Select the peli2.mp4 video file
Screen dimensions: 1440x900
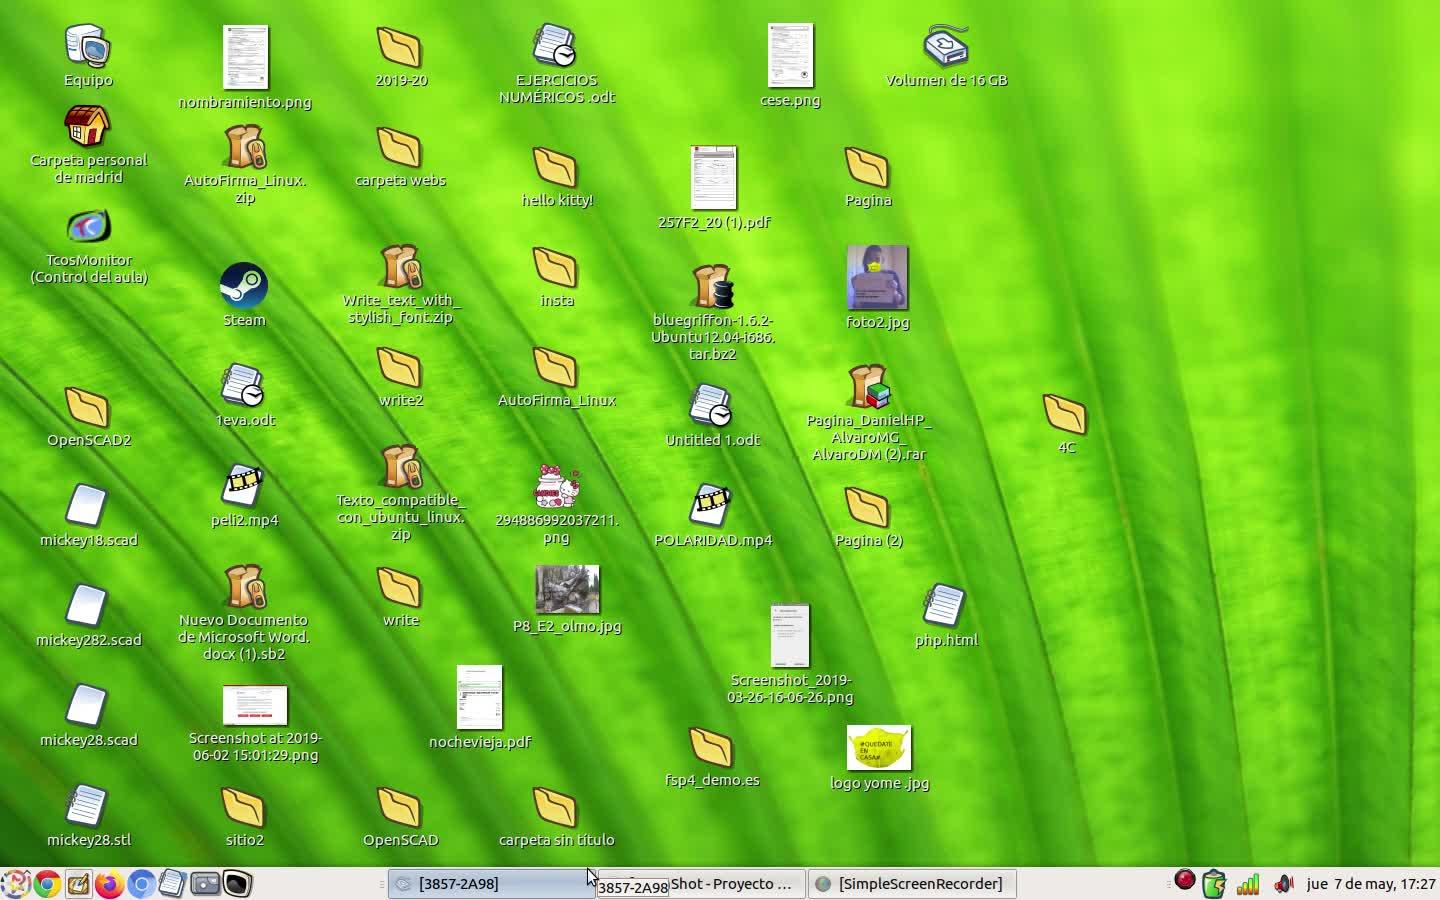pos(244,487)
